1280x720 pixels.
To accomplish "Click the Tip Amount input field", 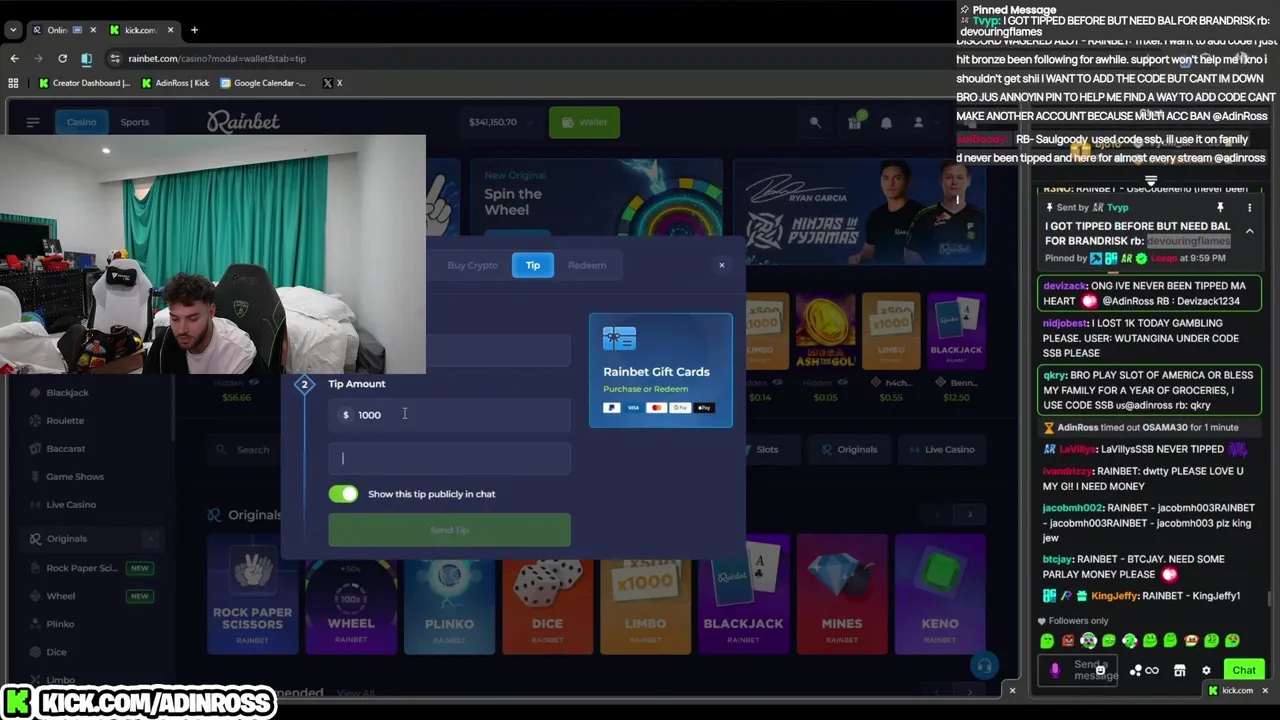I will pos(450,415).
